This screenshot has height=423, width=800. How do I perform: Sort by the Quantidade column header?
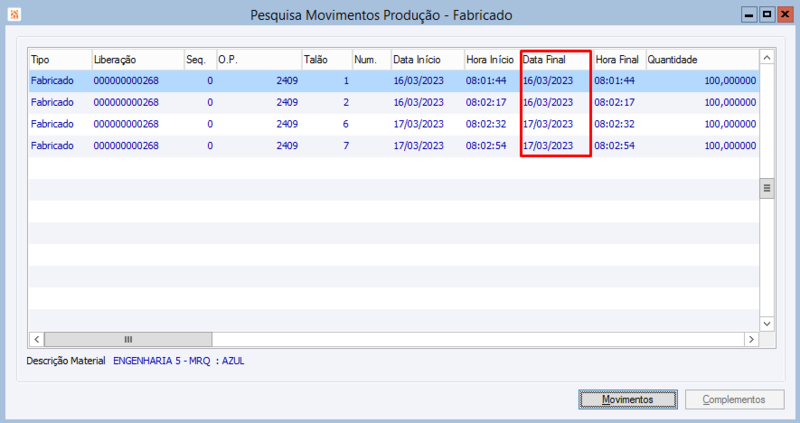pos(702,60)
